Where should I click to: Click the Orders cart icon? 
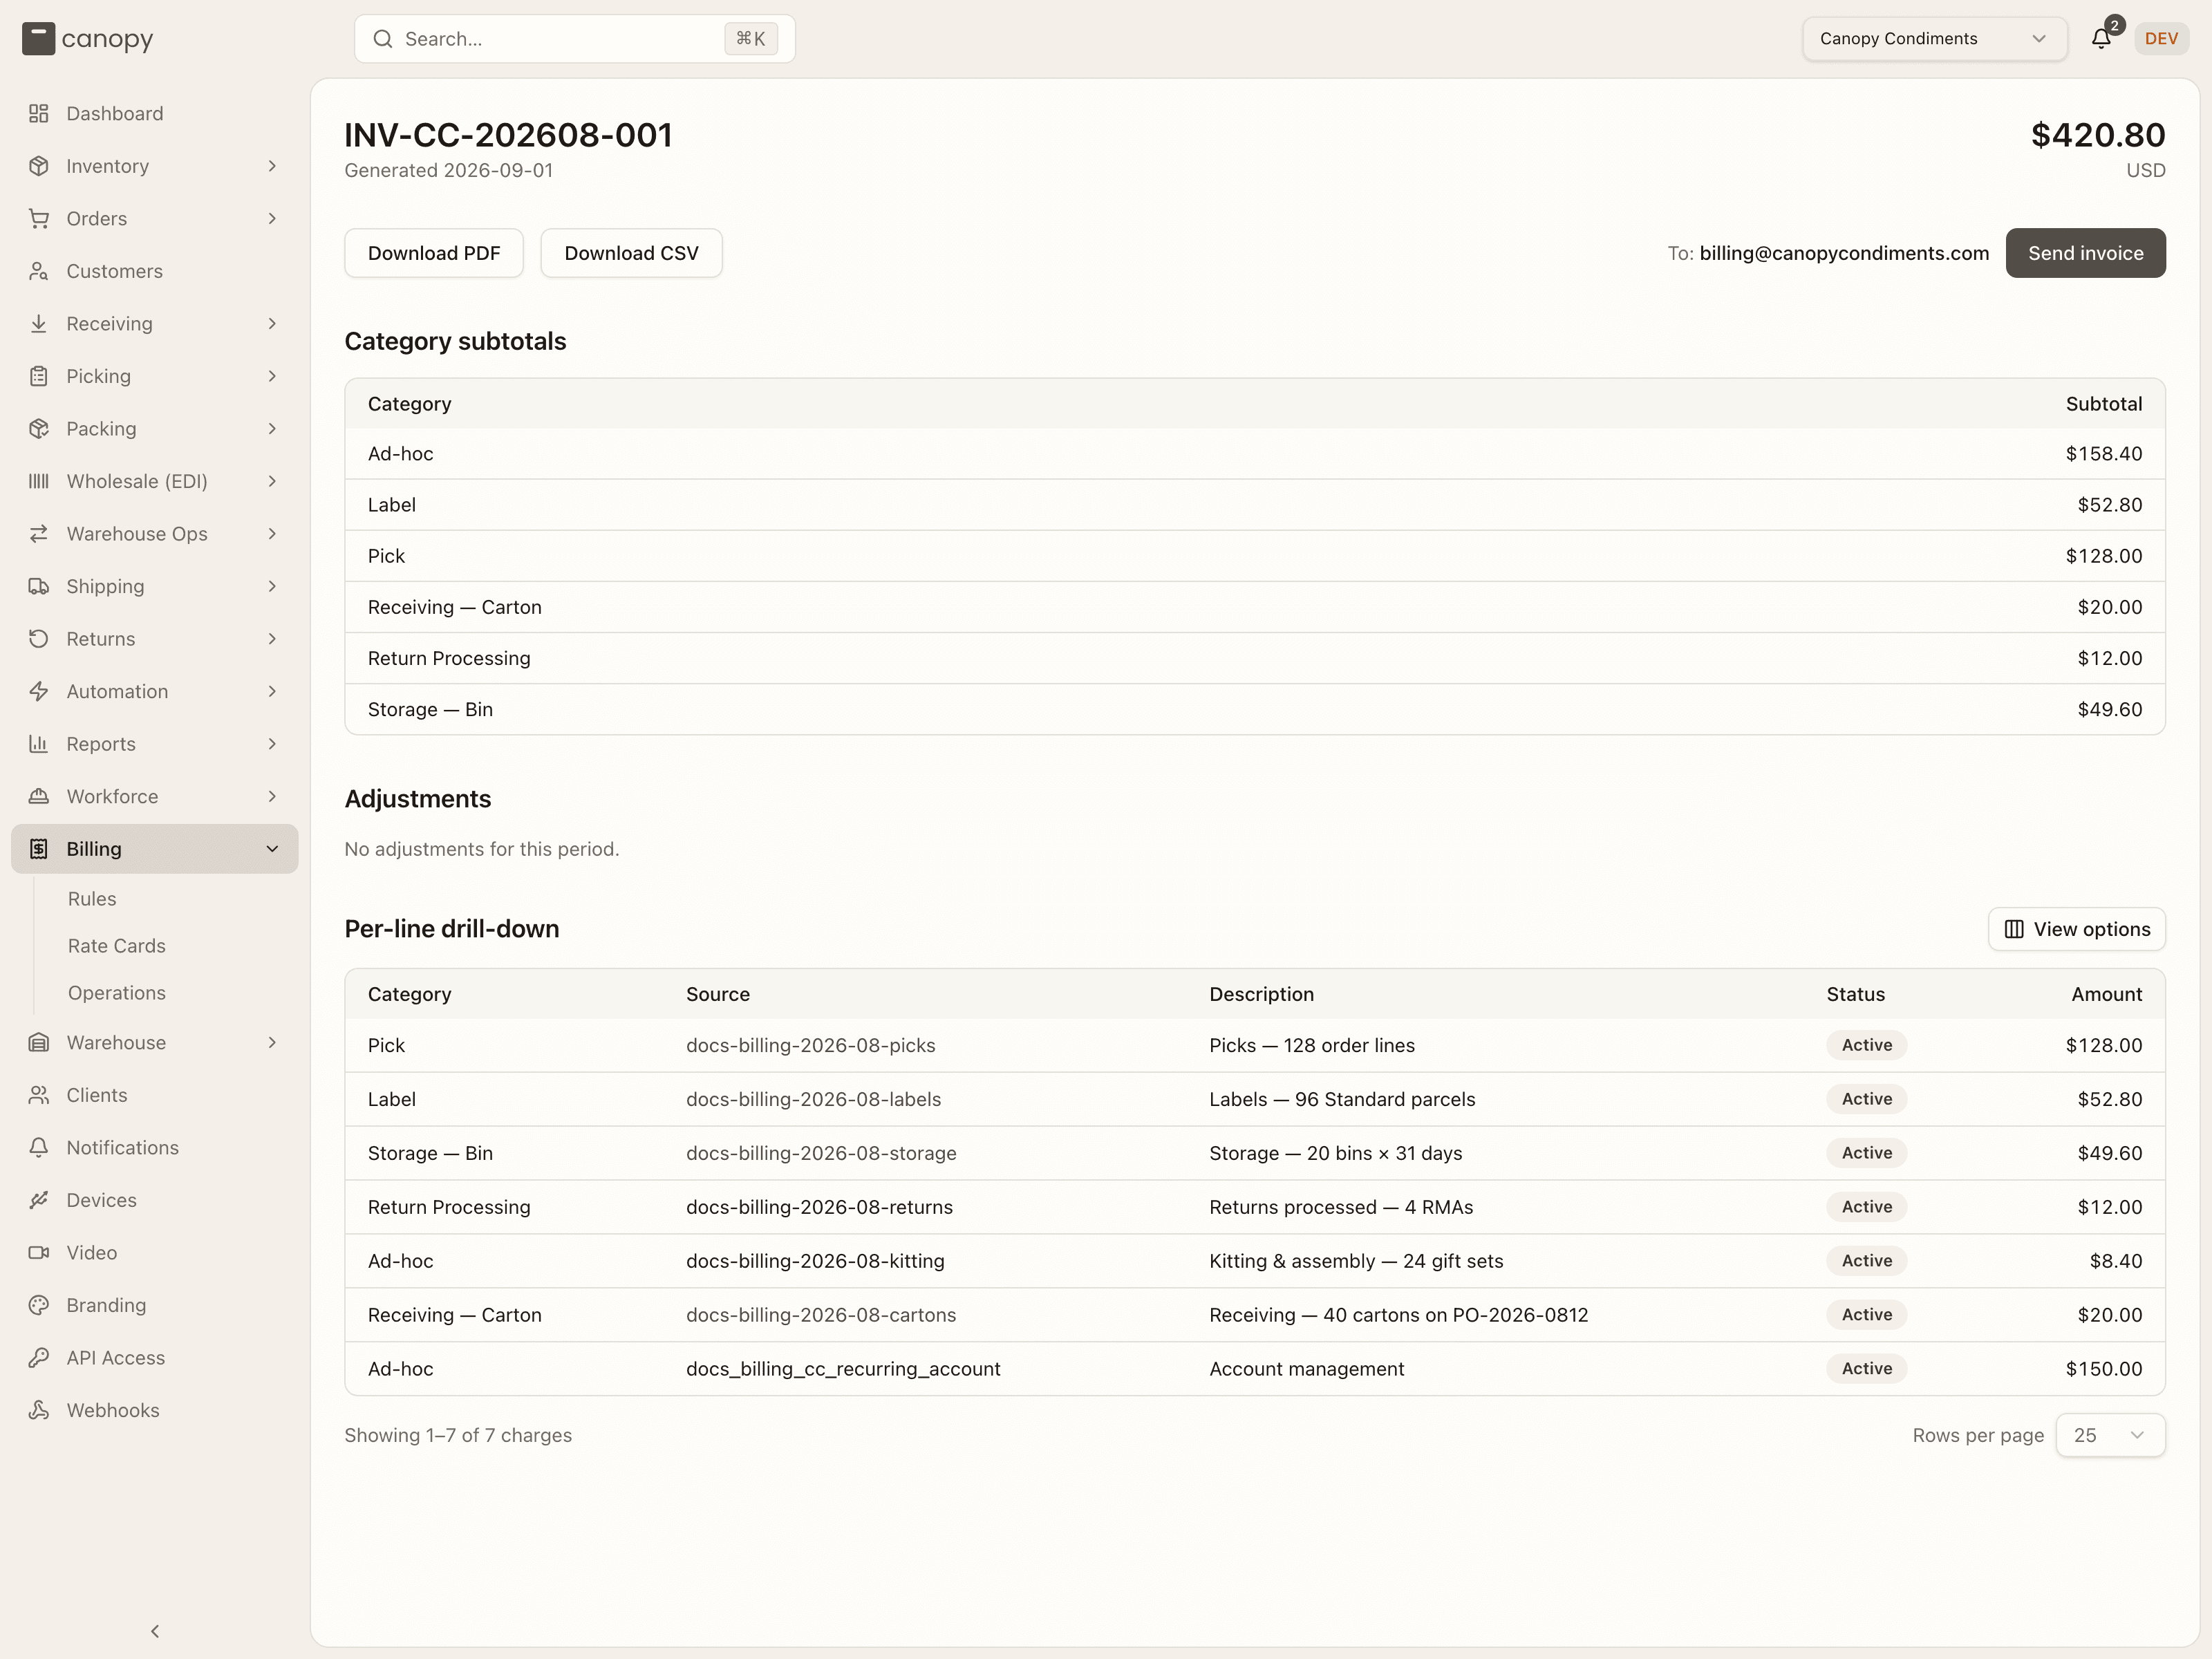pos(39,219)
